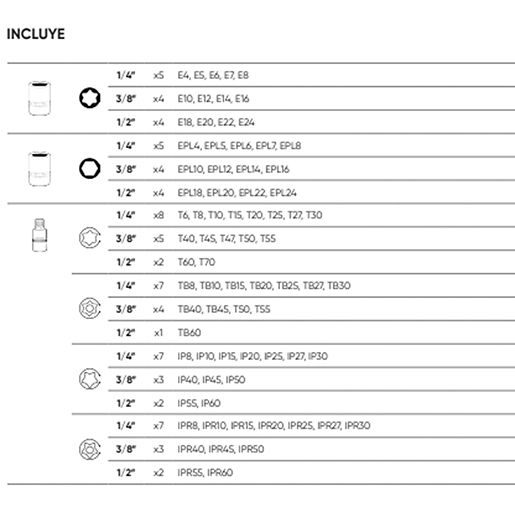Click the E-Torx external star profile icon
This screenshot has width=515, height=515.
pyautogui.click(x=90, y=98)
